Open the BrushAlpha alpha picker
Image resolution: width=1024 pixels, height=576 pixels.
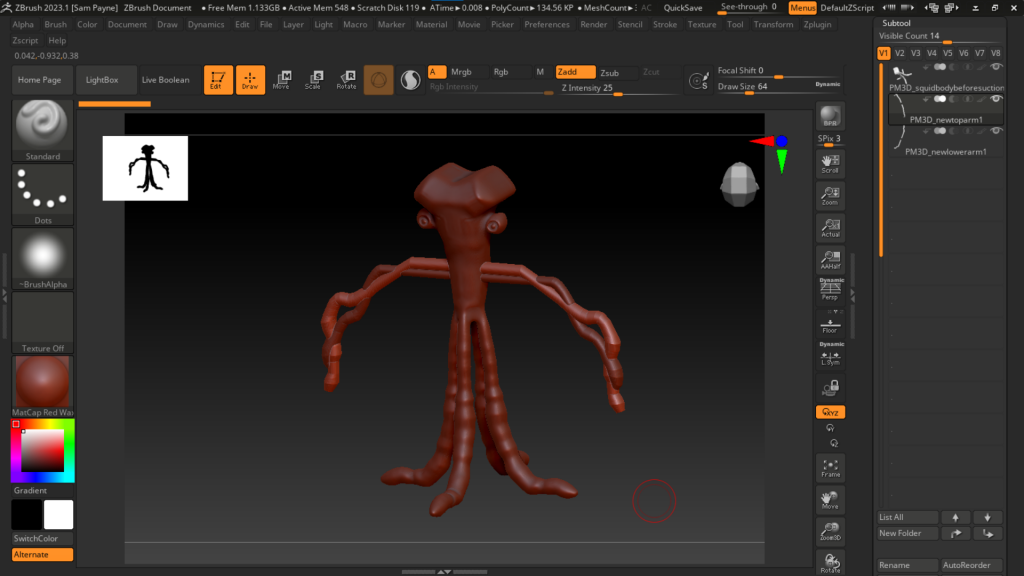click(42, 259)
